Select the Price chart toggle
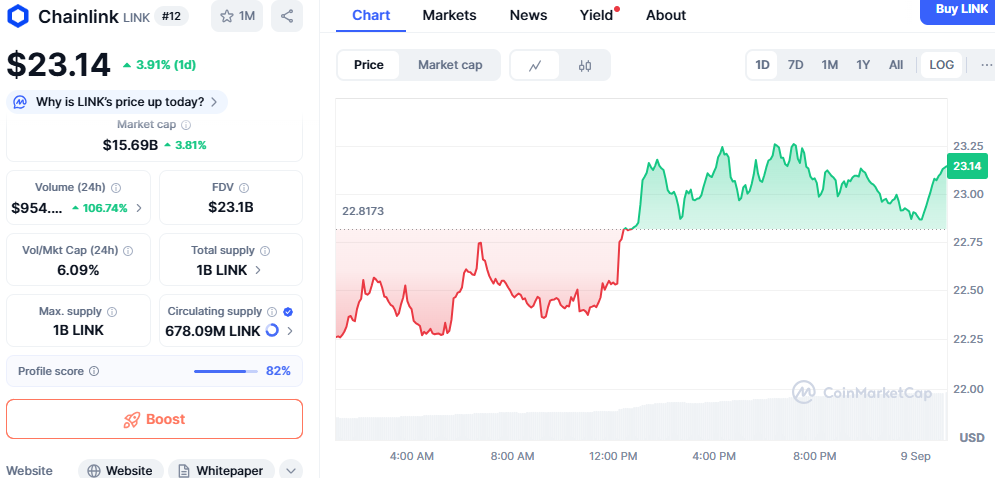Image resolution: width=995 pixels, height=478 pixels. 368,65
